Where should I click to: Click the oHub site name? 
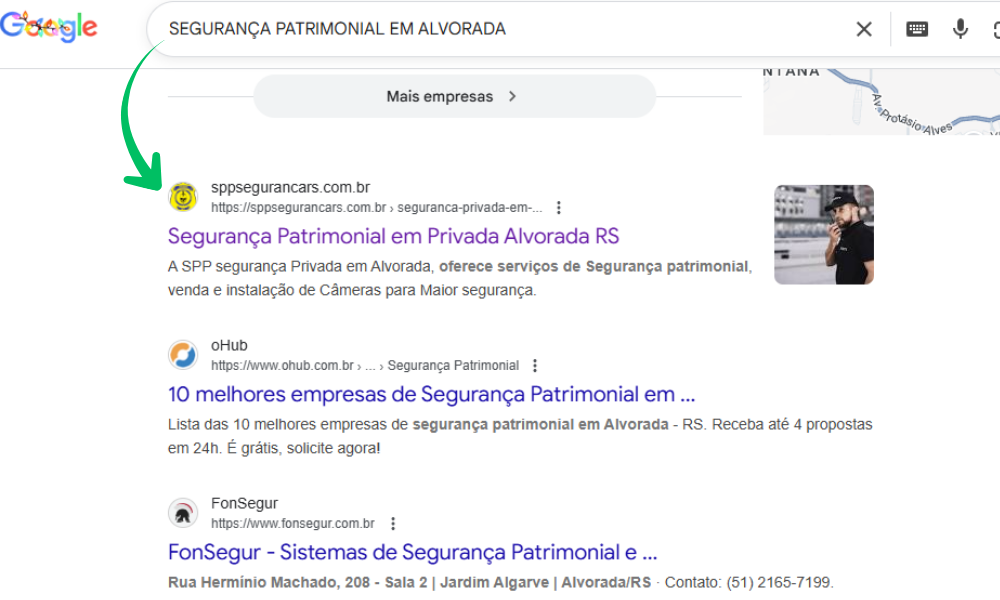click(x=229, y=346)
